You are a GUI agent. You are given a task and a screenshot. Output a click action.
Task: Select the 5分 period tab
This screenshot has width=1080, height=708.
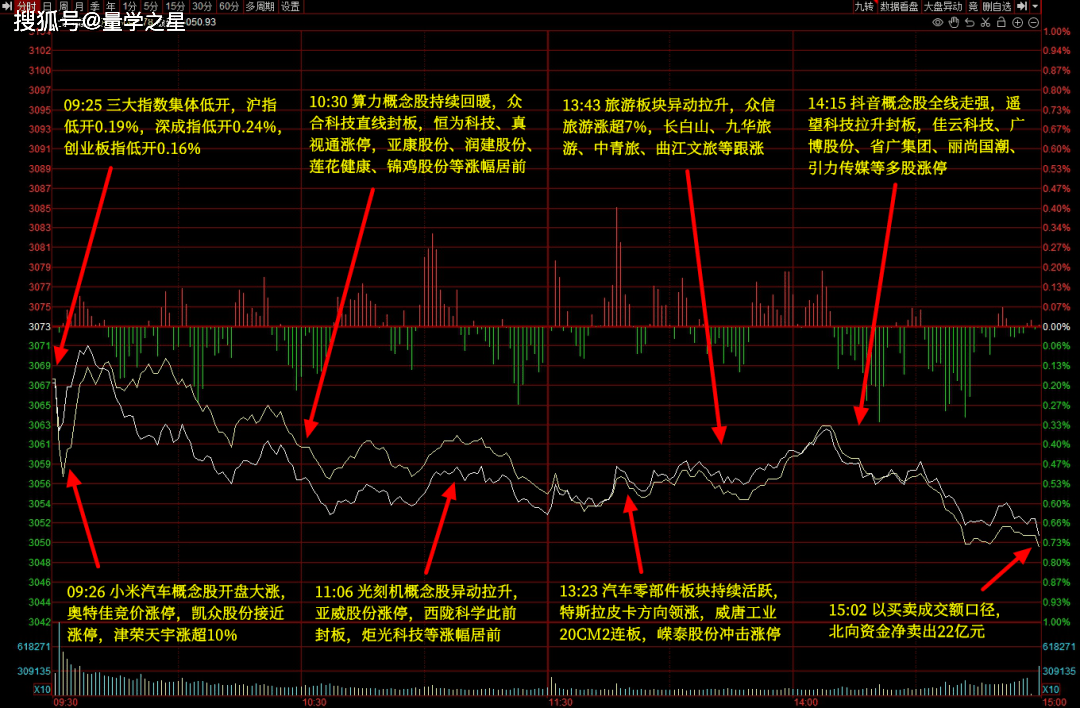pos(151,6)
